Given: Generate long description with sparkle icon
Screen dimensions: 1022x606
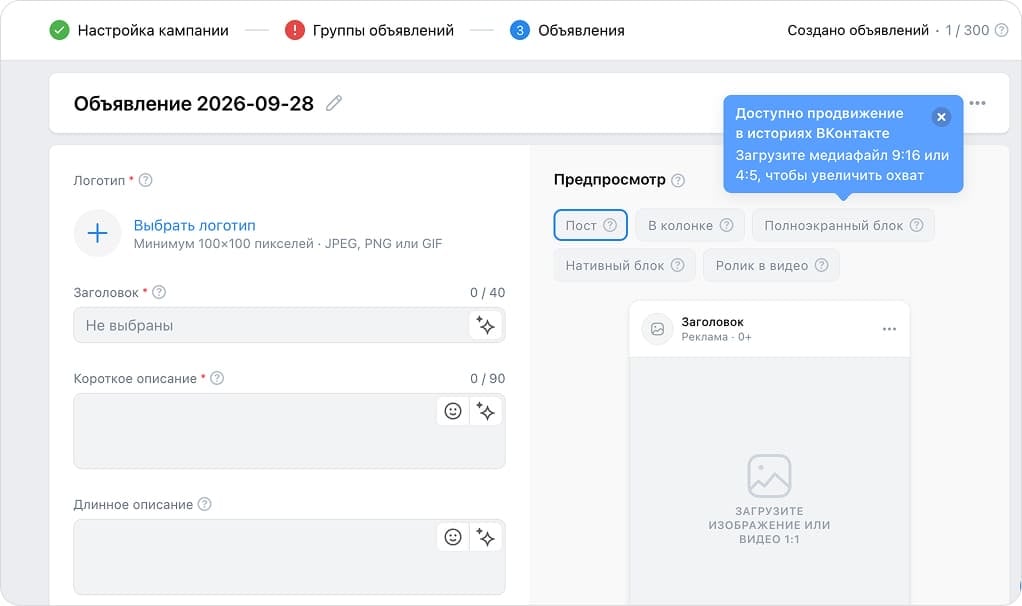Looking at the screenshot, I should 486,537.
